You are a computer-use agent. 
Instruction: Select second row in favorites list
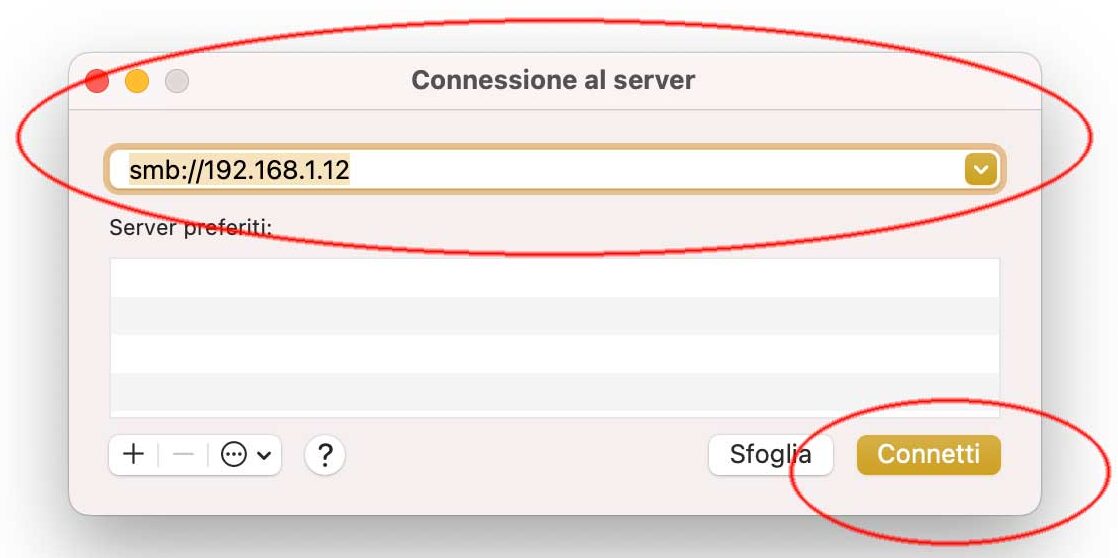[555, 316]
